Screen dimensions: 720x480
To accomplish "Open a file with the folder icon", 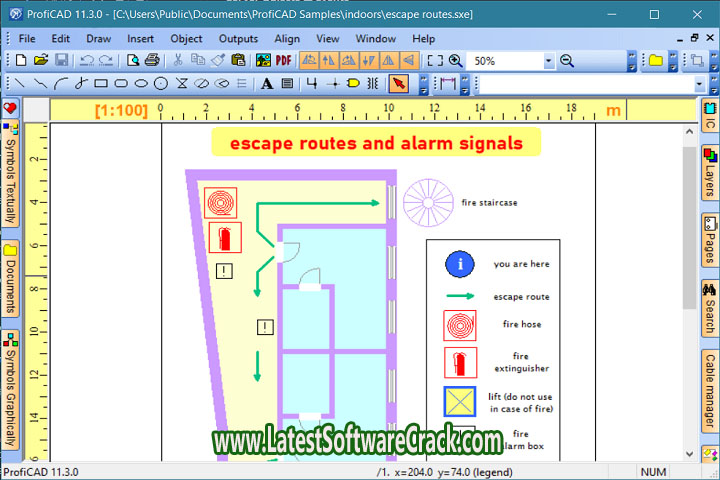I will tap(41, 61).
